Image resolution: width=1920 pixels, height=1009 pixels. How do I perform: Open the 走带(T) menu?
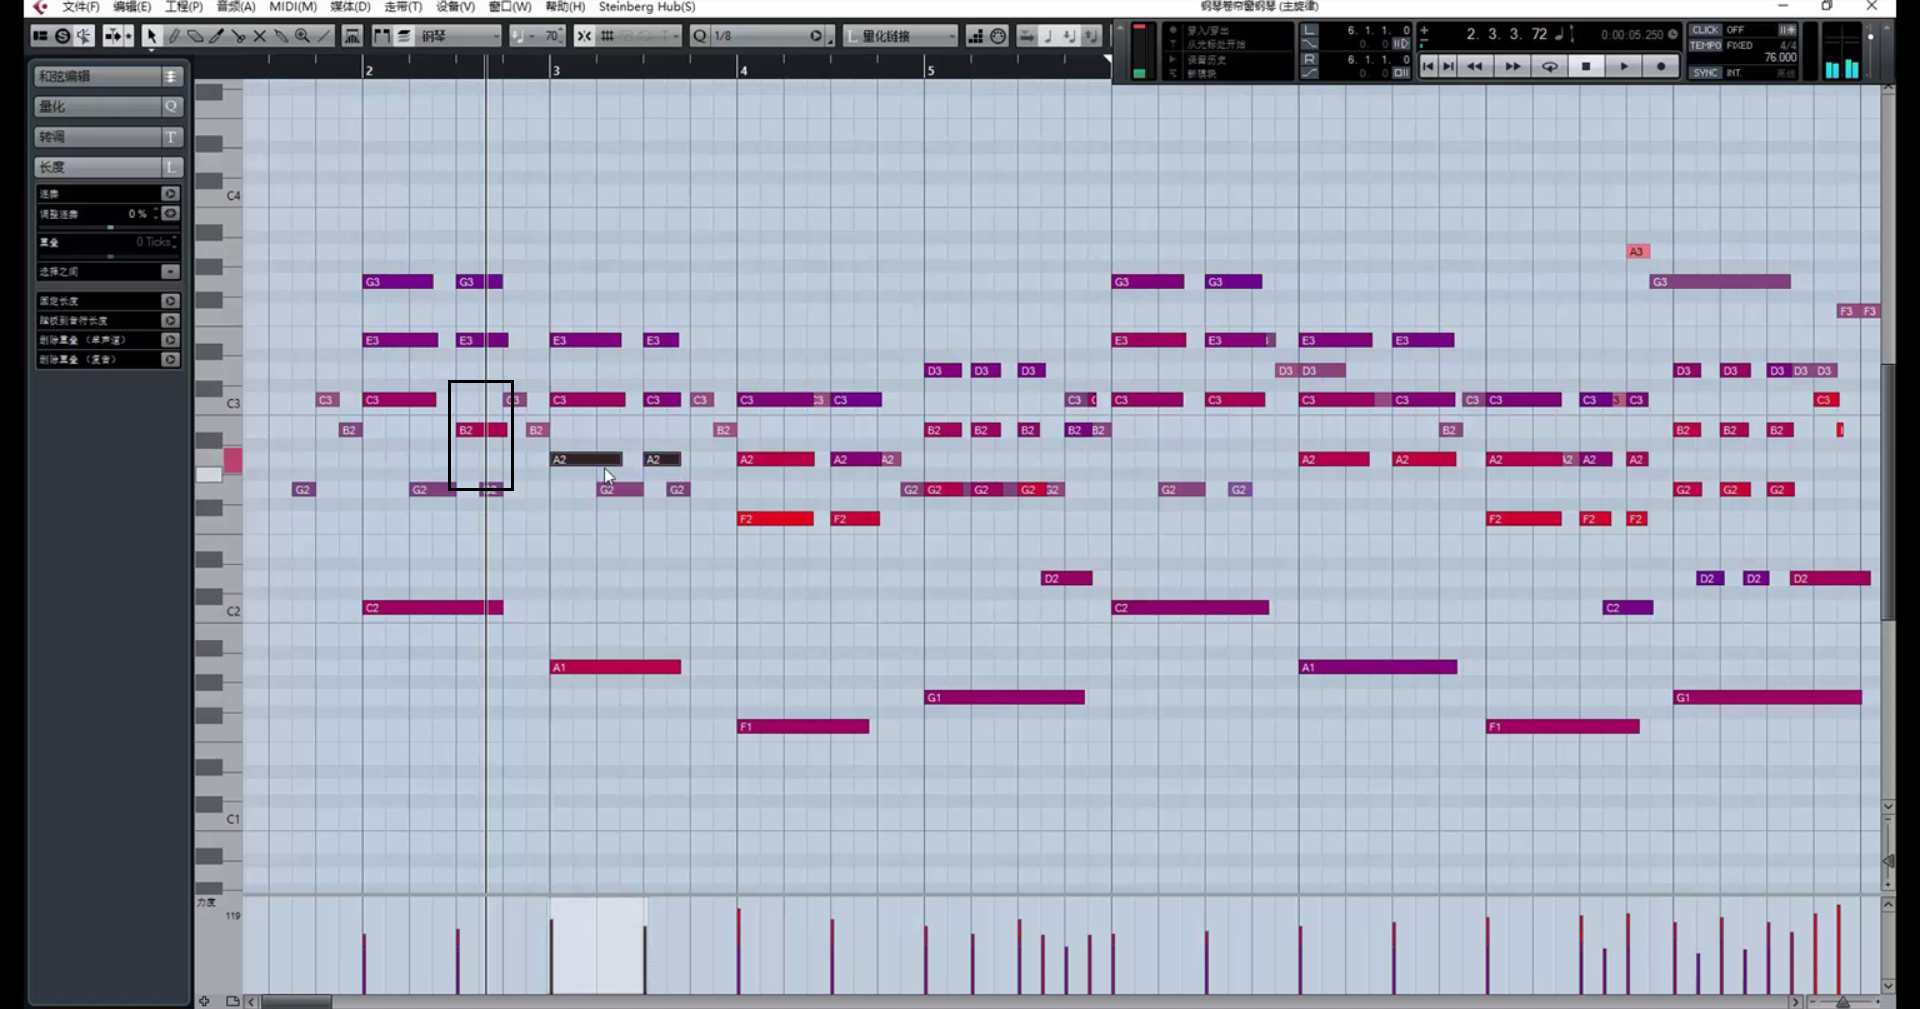[403, 7]
